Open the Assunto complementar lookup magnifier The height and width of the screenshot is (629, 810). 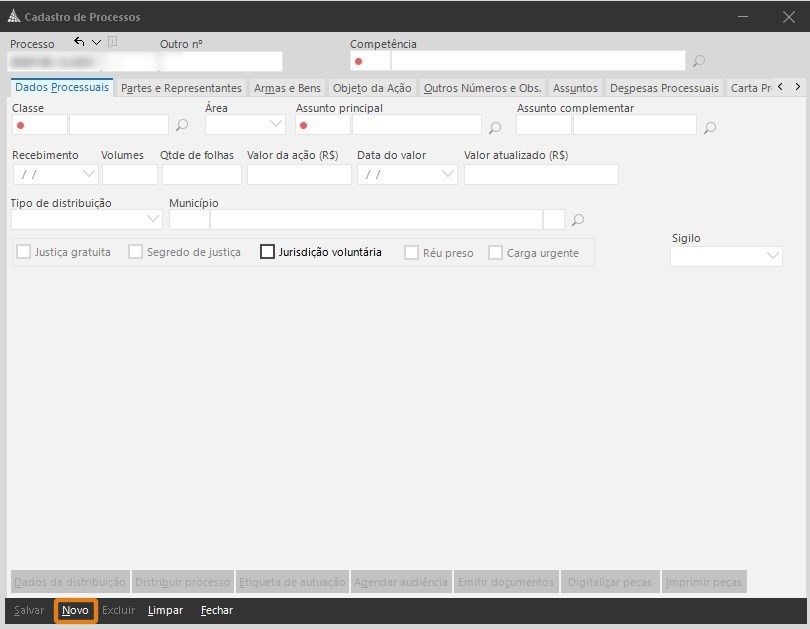[710, 127]
